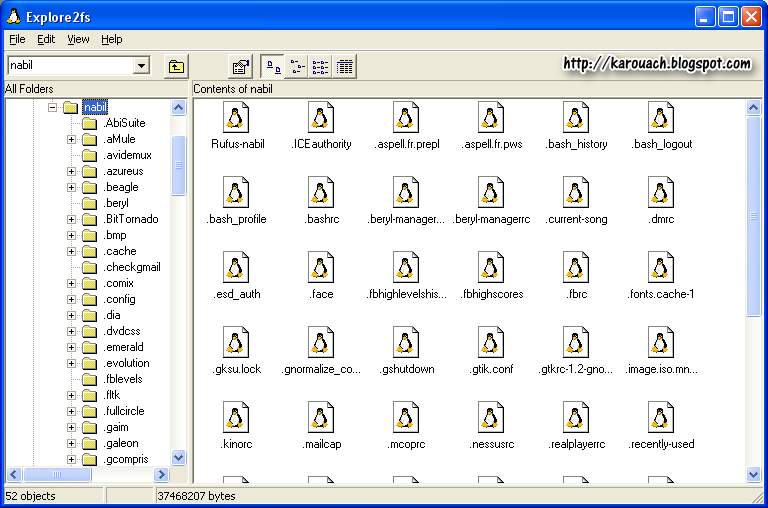The height and width of the screenshot is (508, 768).
Task: Select the .recently-used file icon
Action: pos(661,417)
